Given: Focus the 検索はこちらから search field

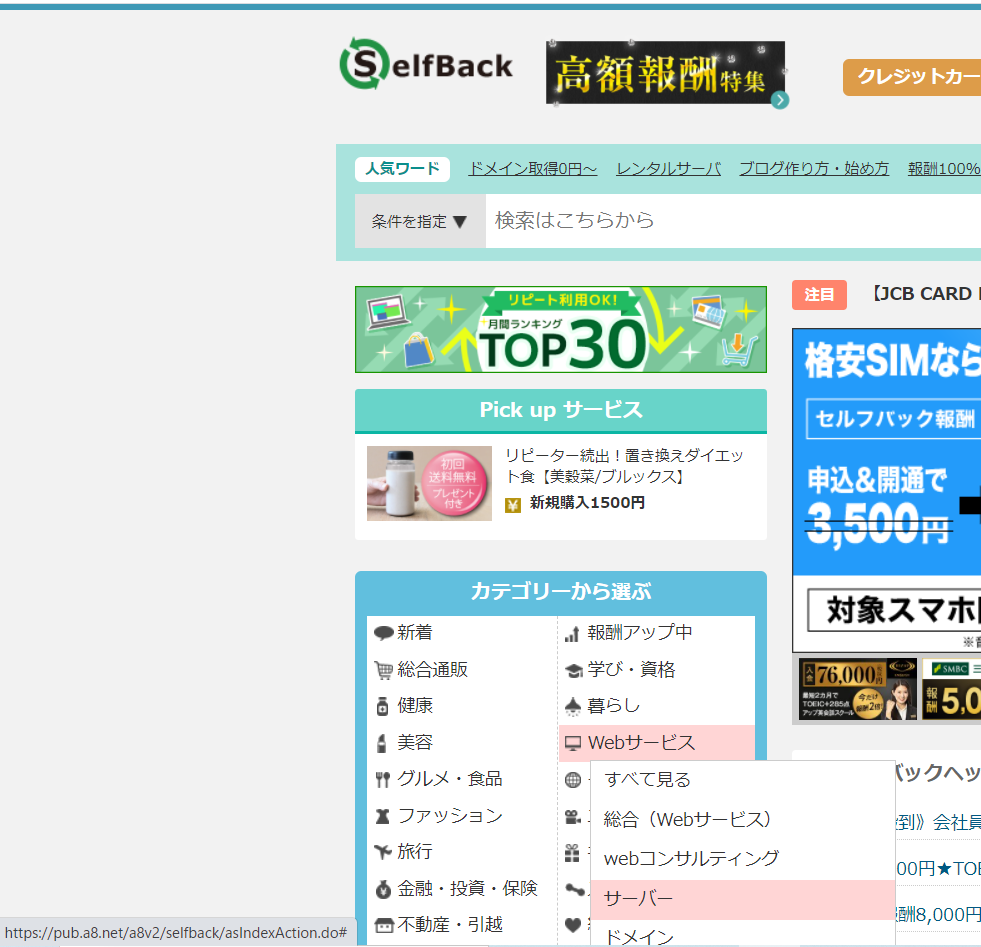Looking at the screenshot, I should click(733, 221).
